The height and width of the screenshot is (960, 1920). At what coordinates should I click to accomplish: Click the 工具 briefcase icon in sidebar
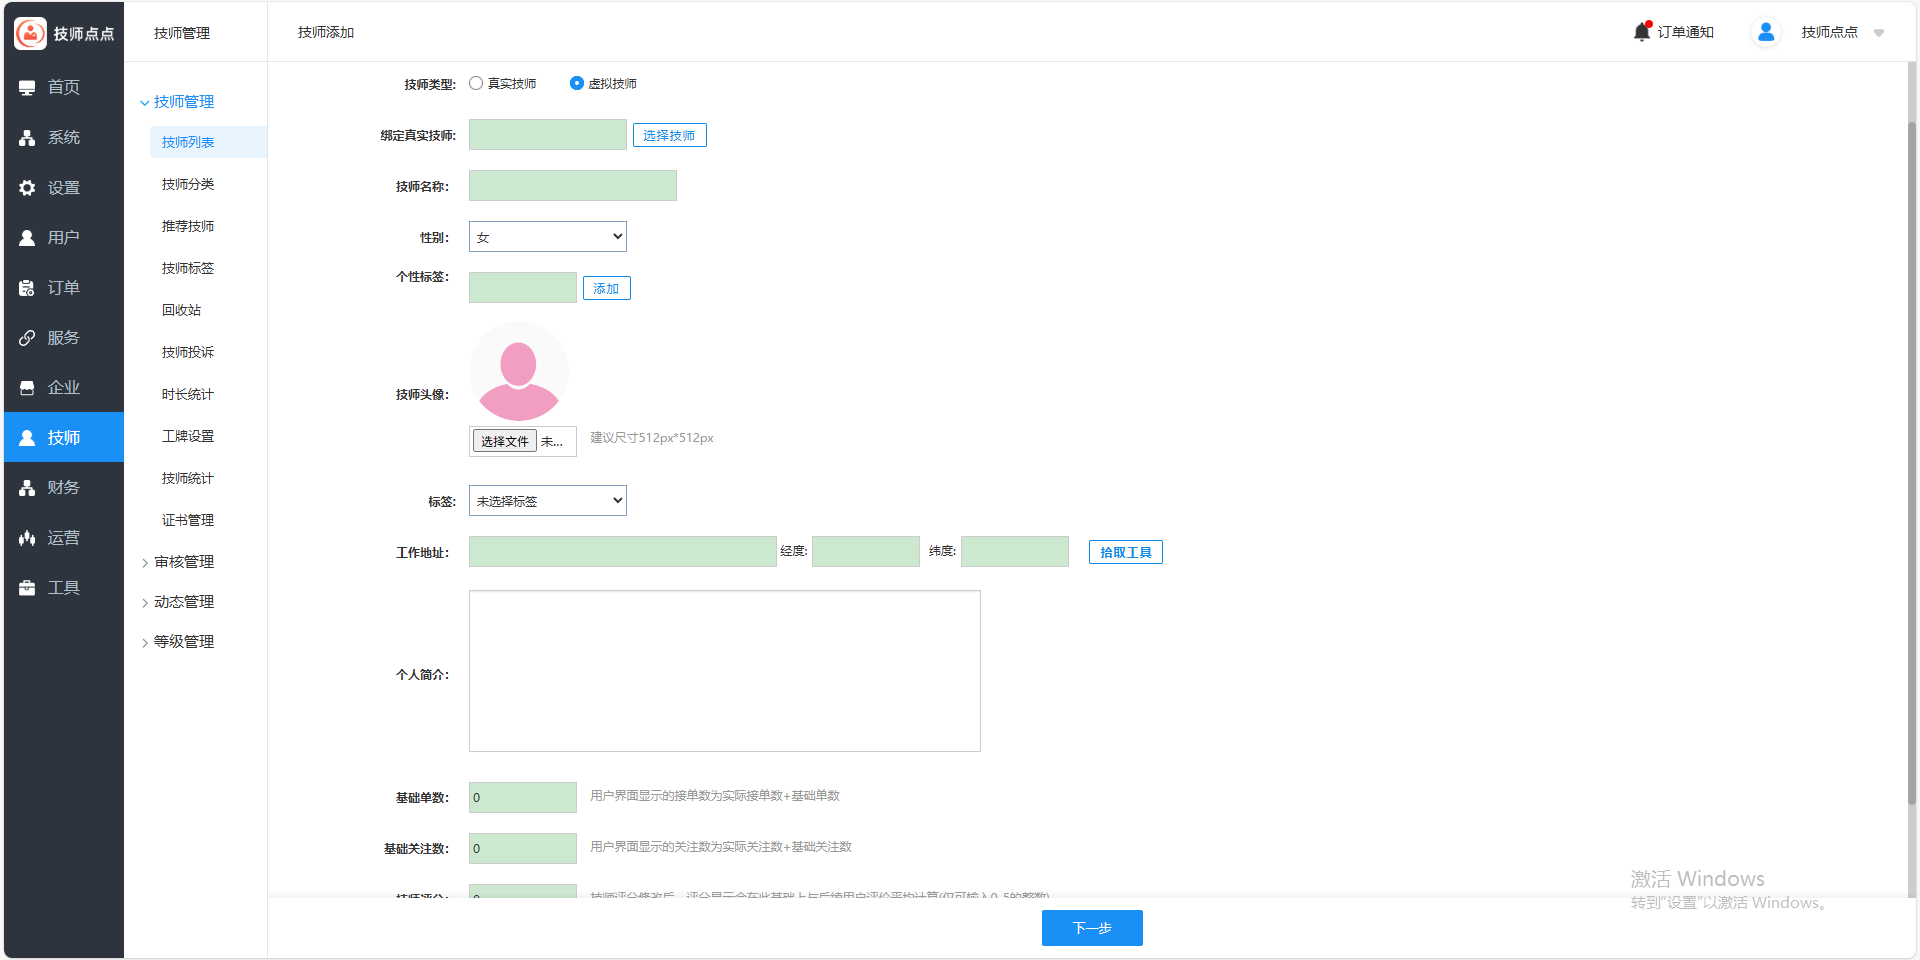pos(27,588)
